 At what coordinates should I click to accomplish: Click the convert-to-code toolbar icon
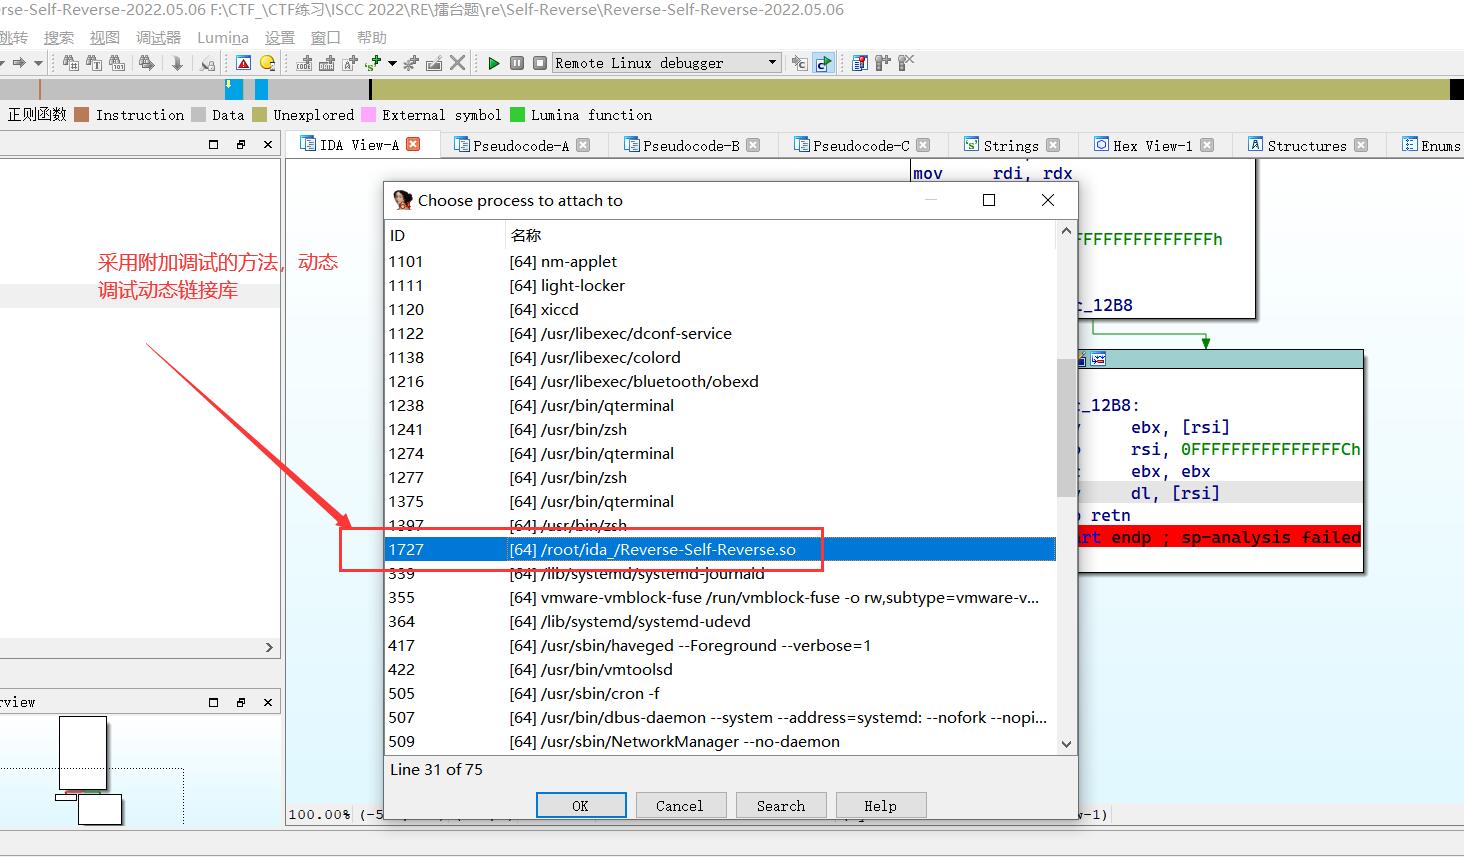(x=304, y=63)
